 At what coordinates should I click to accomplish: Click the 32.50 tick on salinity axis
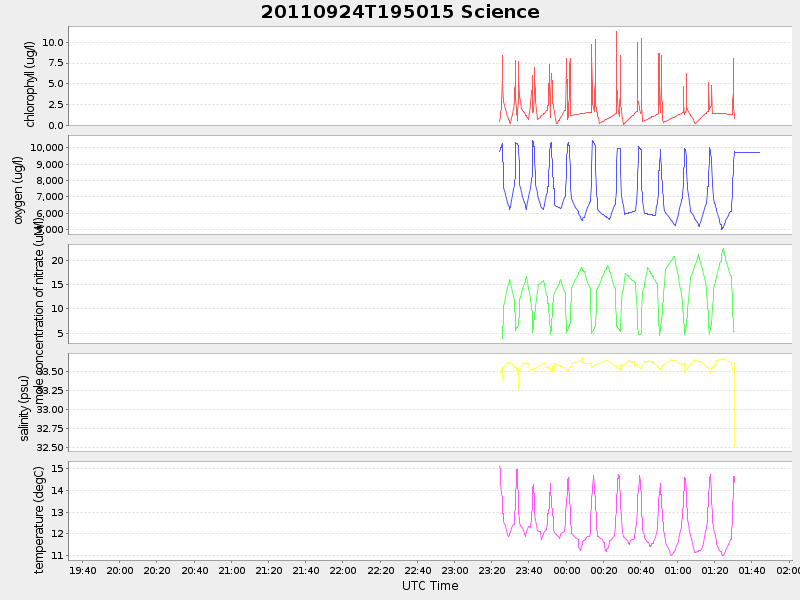point(50,447)
